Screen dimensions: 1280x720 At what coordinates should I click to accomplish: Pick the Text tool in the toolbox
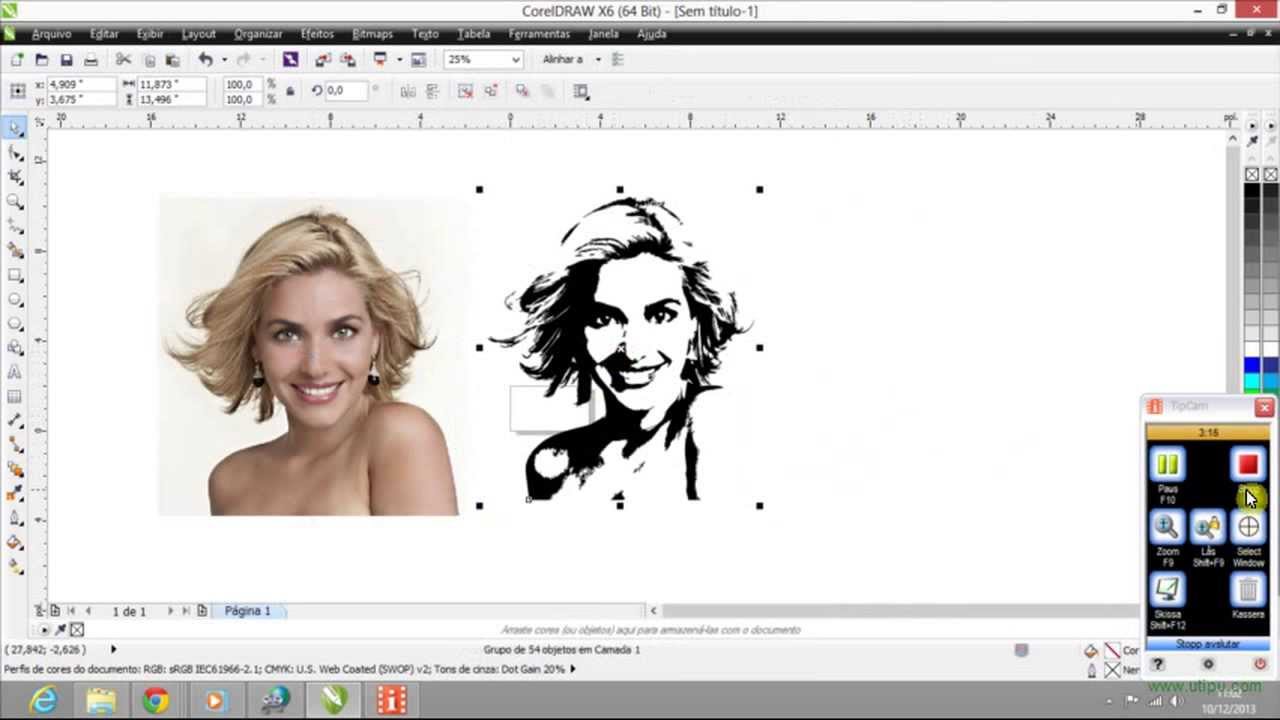pyautogui.click(x=15, y=372)
